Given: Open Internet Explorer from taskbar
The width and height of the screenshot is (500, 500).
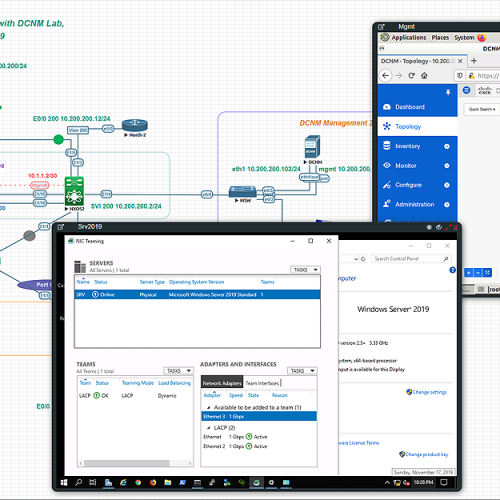Looking at the screenshot, I should click(x=123, y=482).
